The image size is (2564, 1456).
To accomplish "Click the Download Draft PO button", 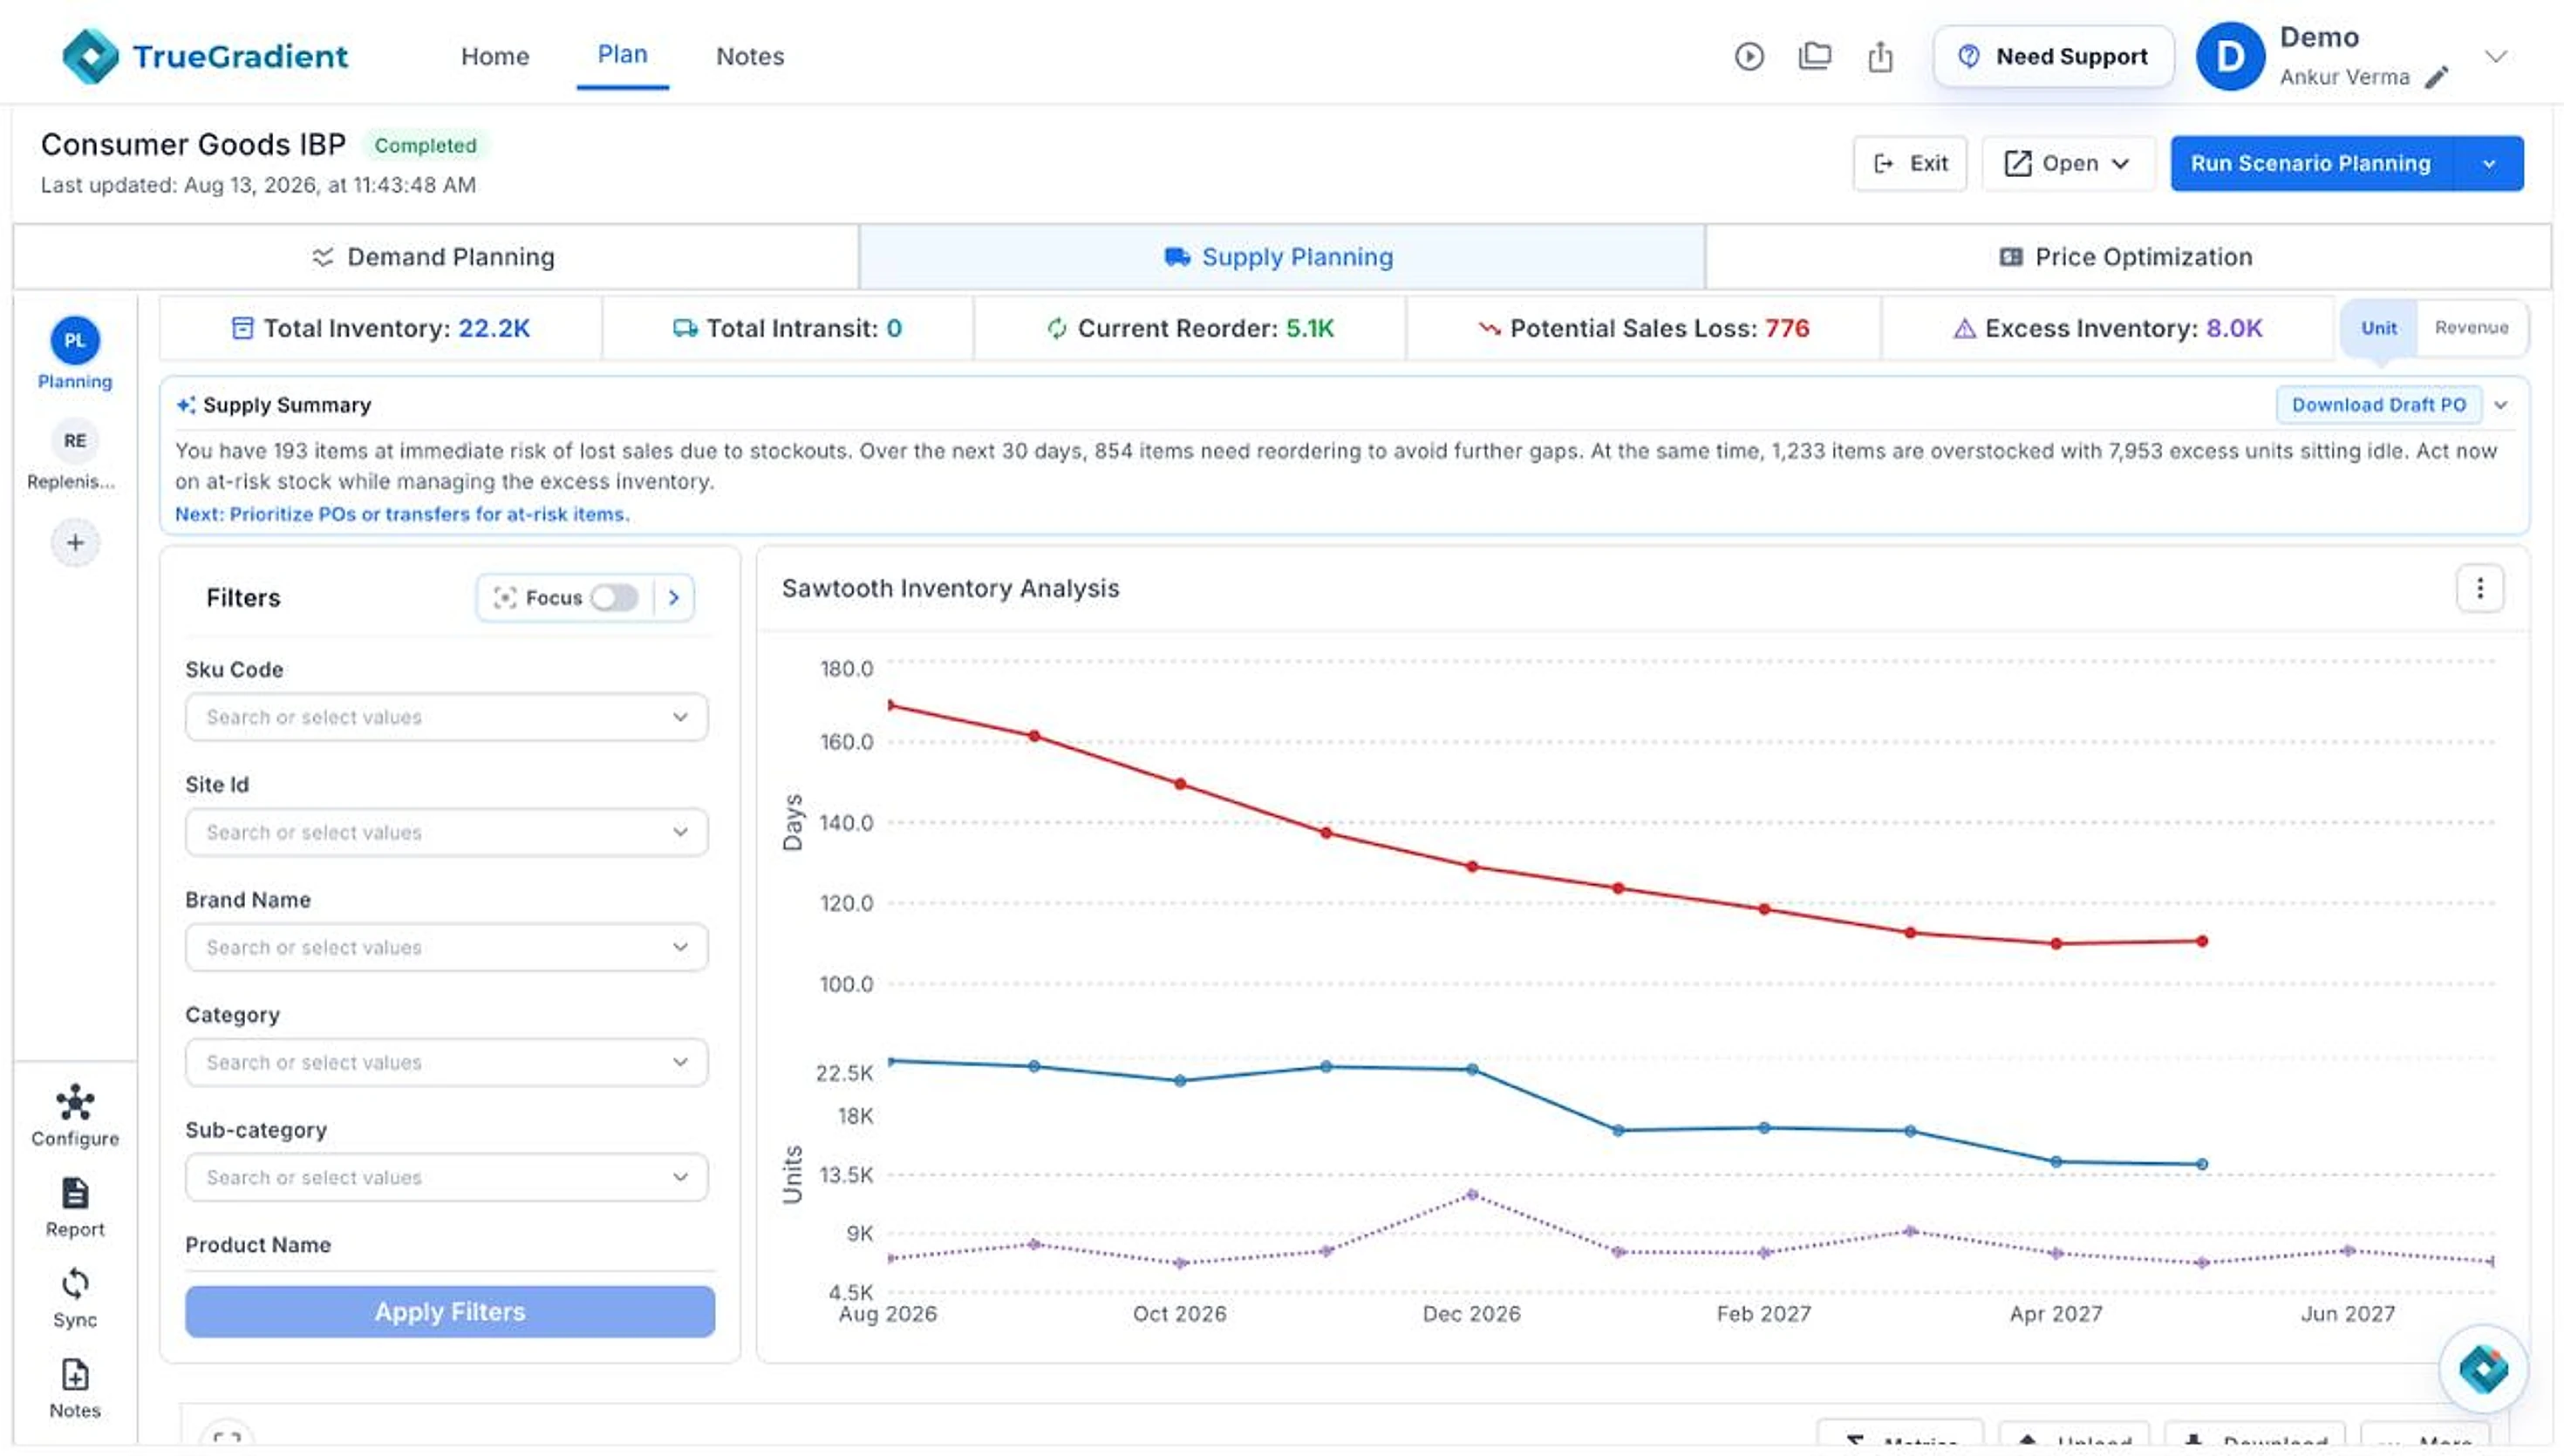I will click(x=2378, y=405).
